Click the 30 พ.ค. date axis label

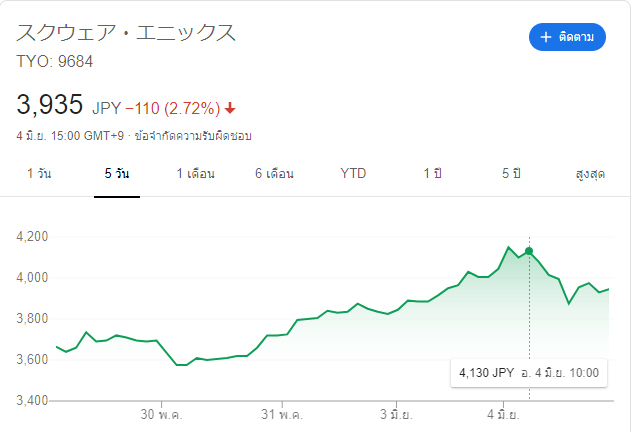(160, 412)
